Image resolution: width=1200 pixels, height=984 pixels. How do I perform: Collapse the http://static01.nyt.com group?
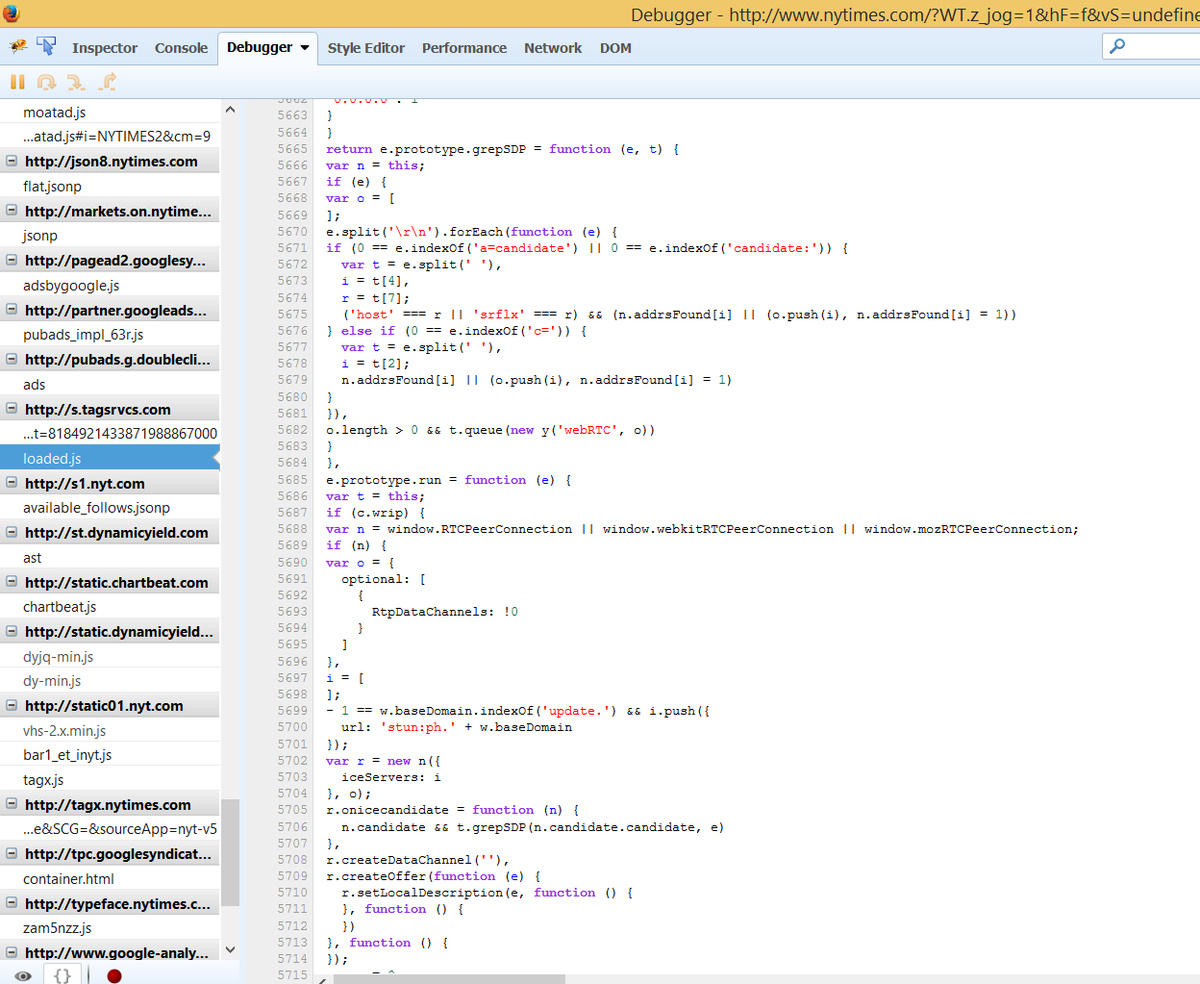pyautogui.click(x=12, y=706)
